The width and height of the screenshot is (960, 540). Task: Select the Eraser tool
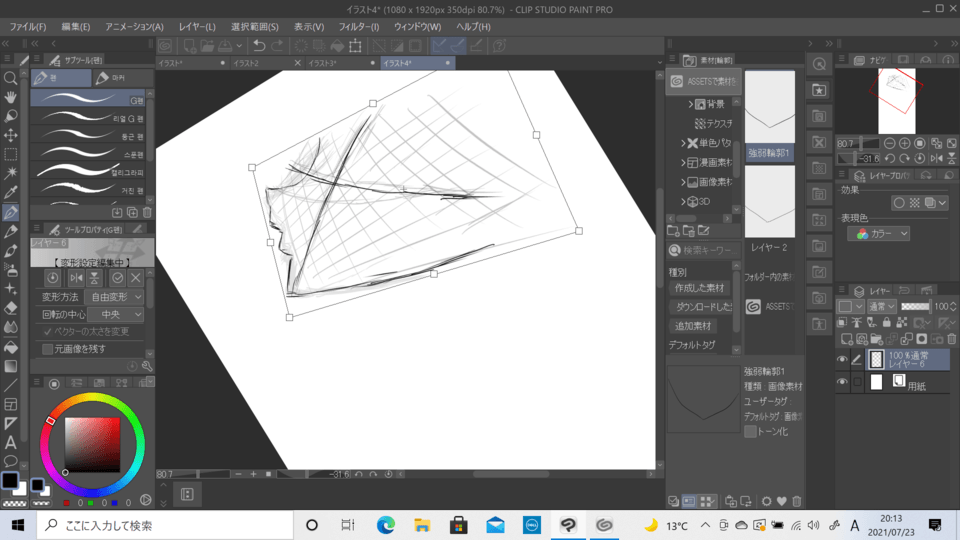click(10, 309)
